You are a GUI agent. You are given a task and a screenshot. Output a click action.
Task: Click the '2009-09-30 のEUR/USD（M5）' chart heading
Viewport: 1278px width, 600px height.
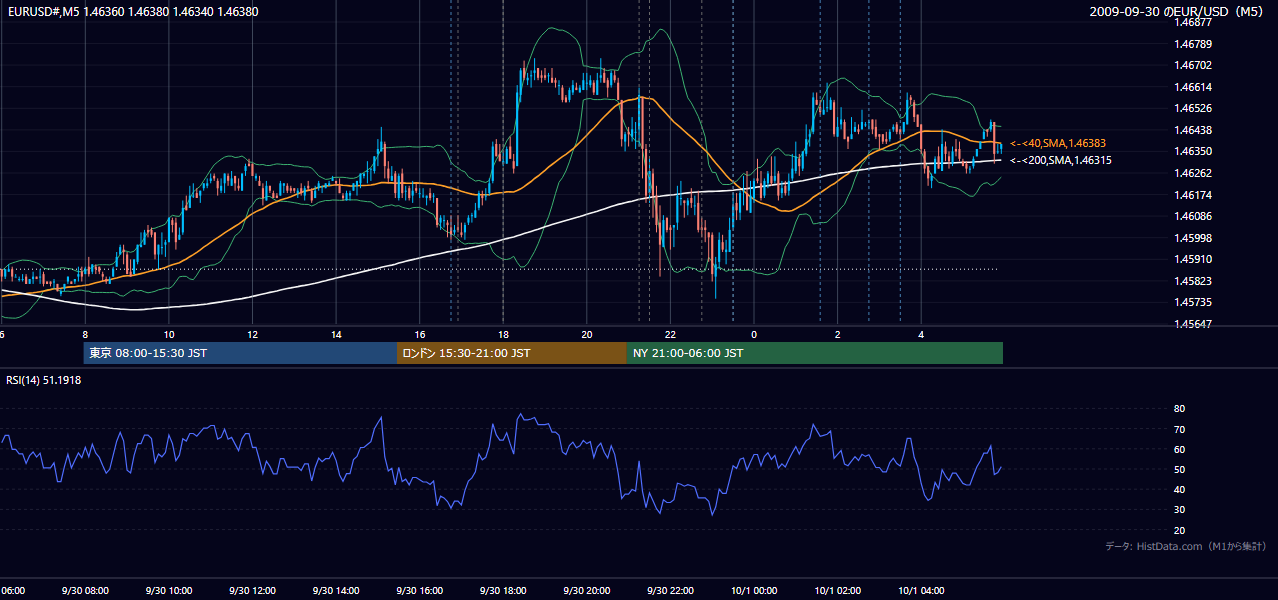(1178, 11)
